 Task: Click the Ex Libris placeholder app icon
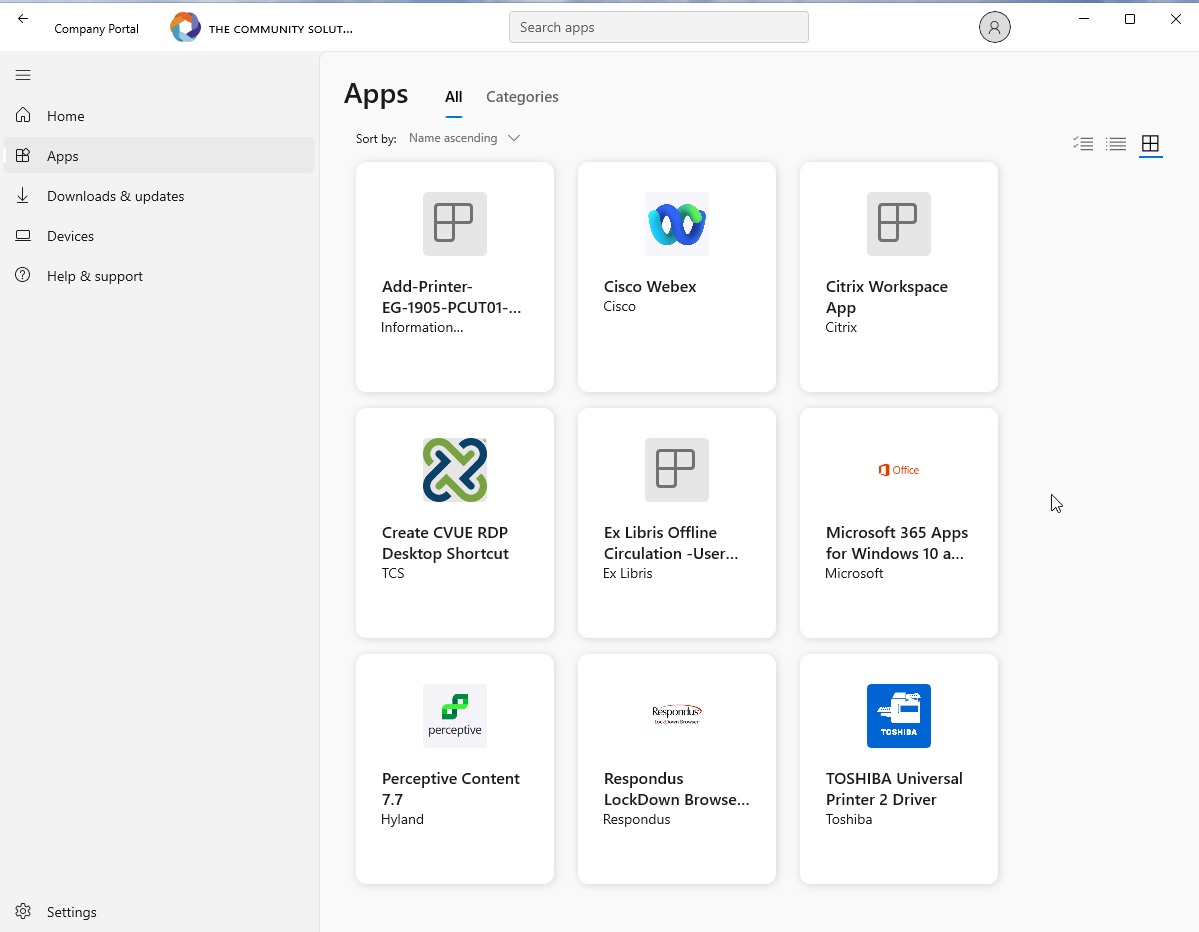click(677, 470)
